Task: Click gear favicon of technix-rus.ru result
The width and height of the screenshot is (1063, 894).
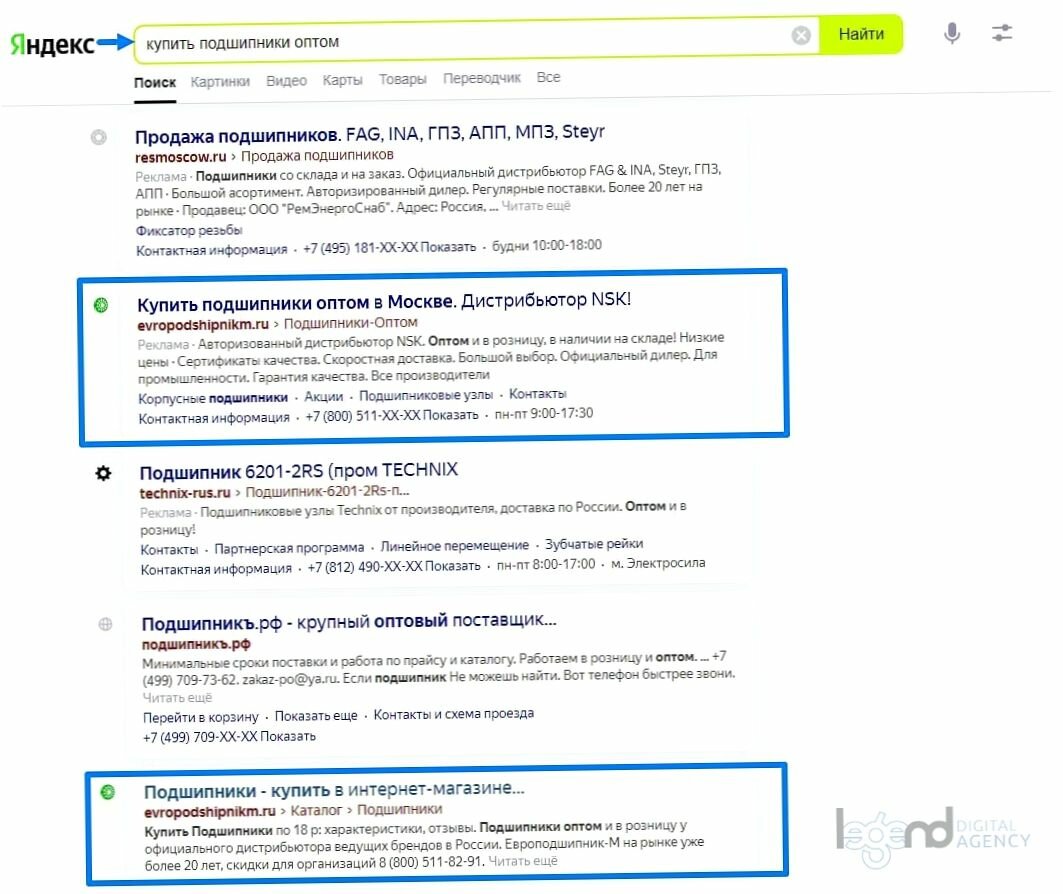Action: click(103, 472)
